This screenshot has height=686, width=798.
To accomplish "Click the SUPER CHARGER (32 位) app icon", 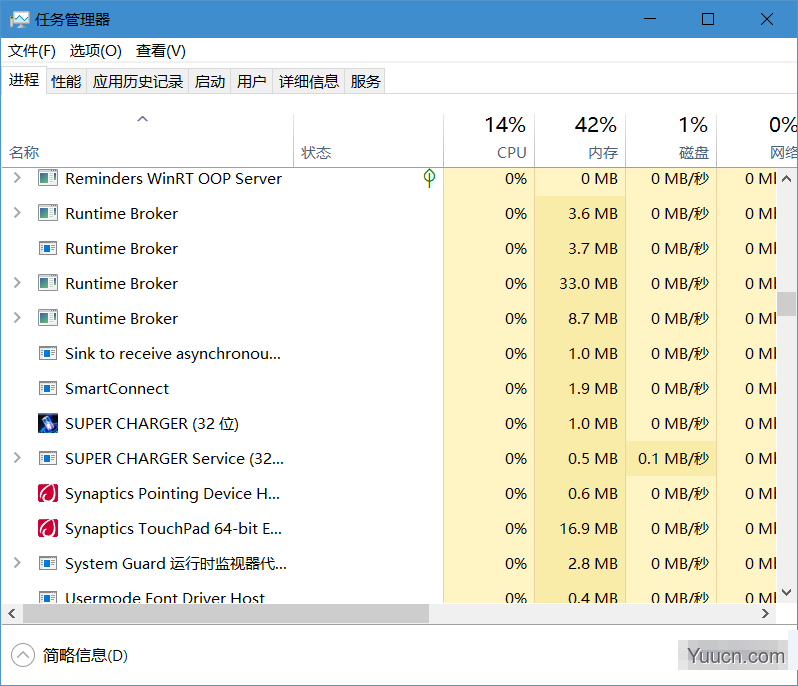I will 48,423.
